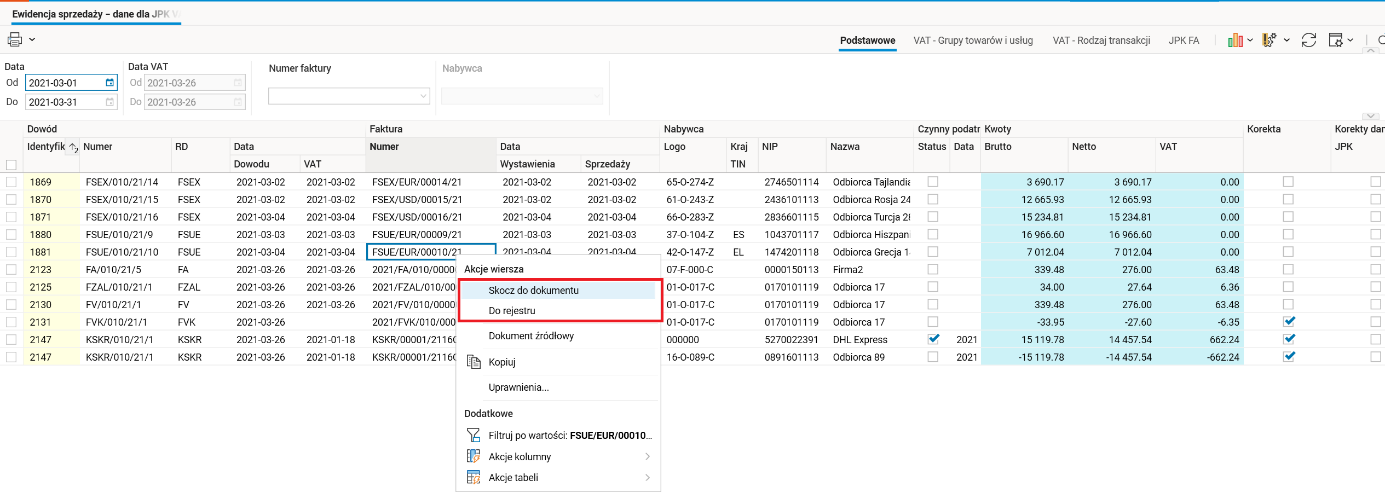Toggle Korekta checkbox for FVK/010/21/1 row
This screenshot has width=1385, height=498.
[x=1288, y=322]
